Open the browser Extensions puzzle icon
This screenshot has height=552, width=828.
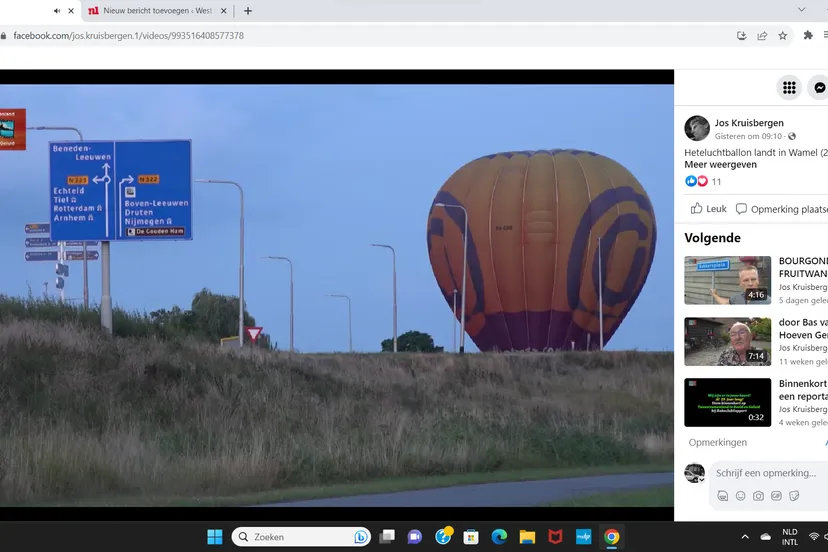pyautogui.click(x=808, y=35)
